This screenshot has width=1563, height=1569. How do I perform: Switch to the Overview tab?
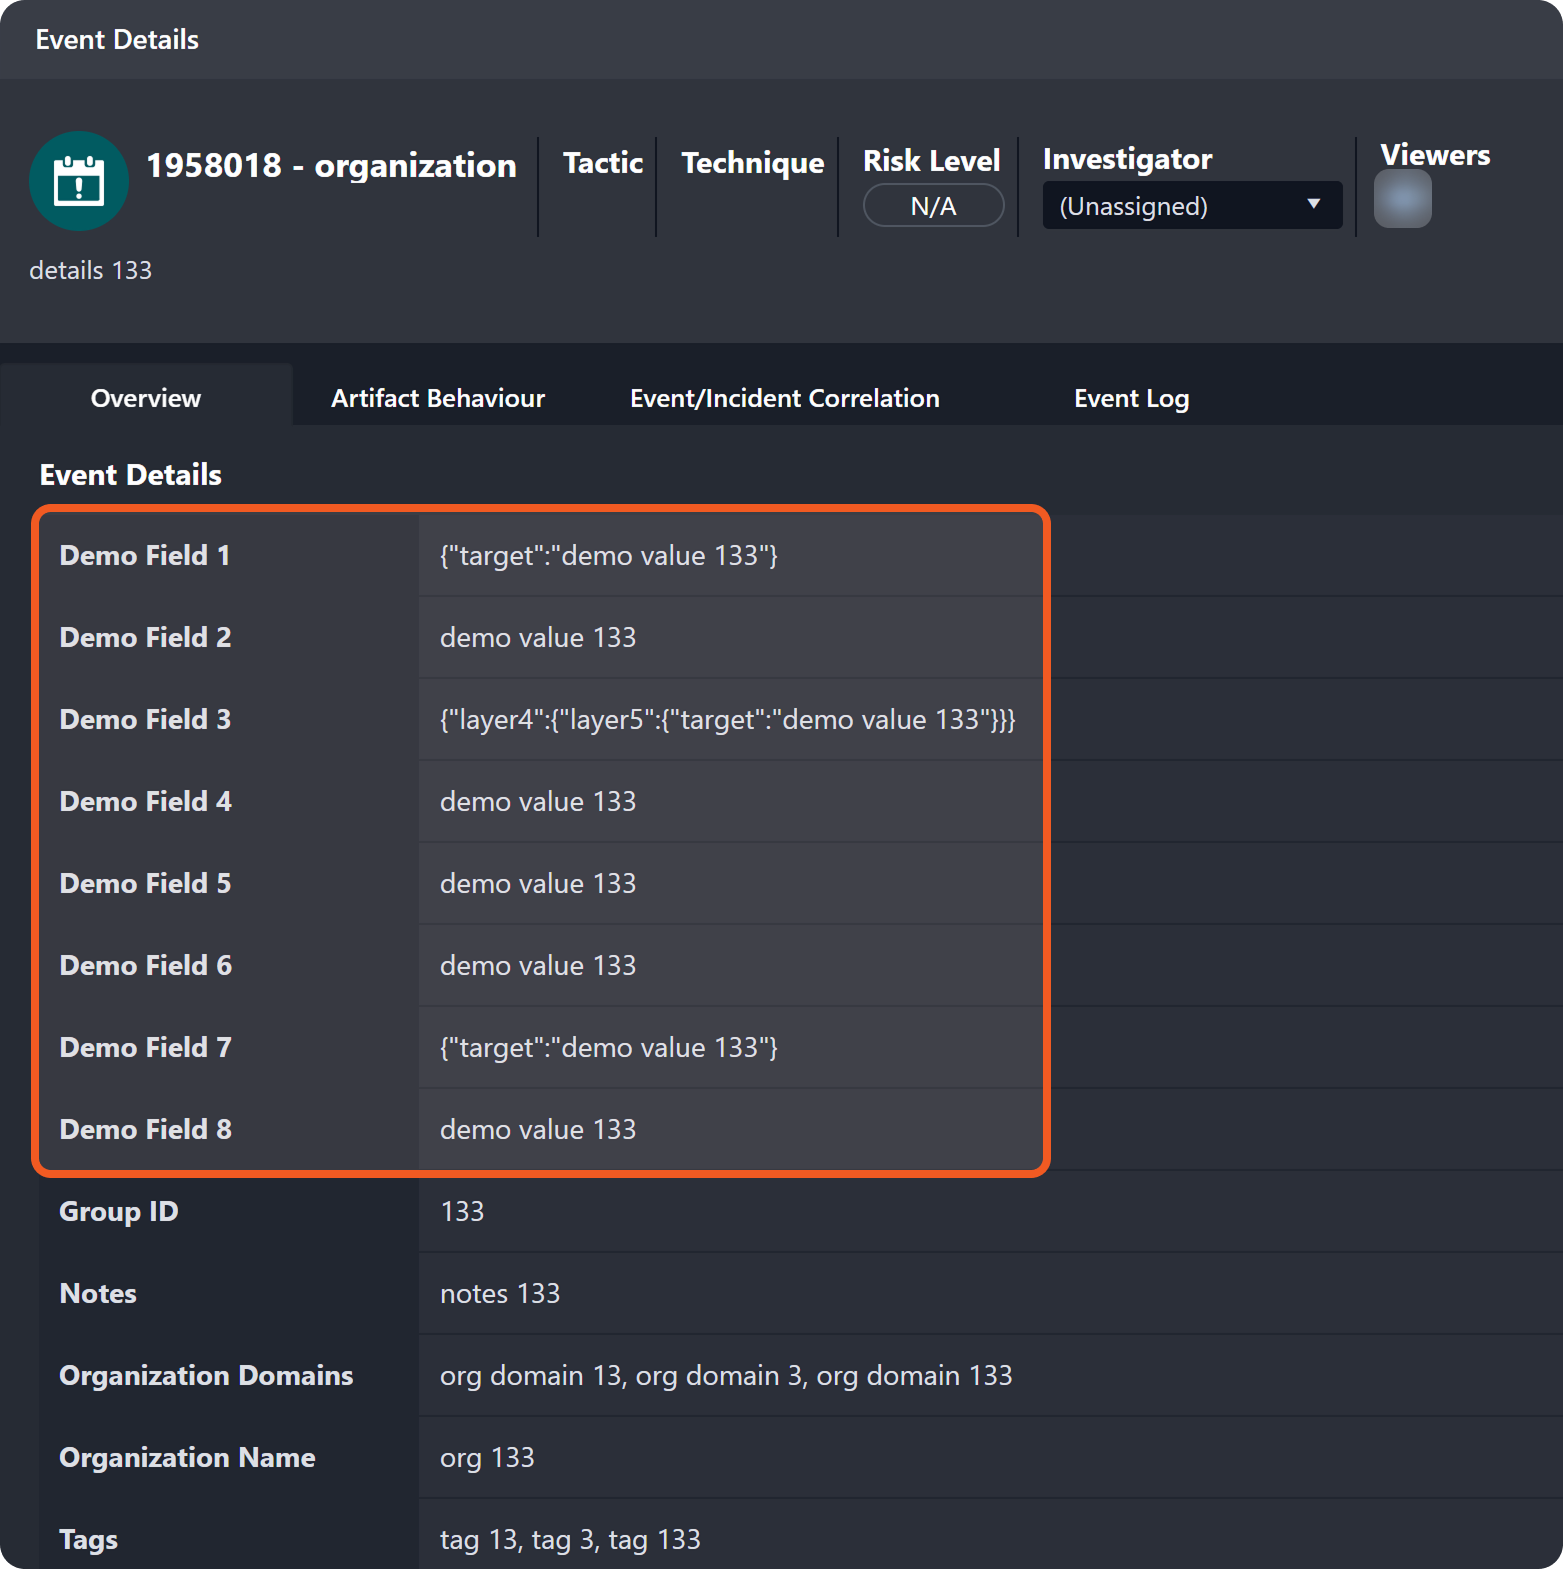tap(146, 398)
